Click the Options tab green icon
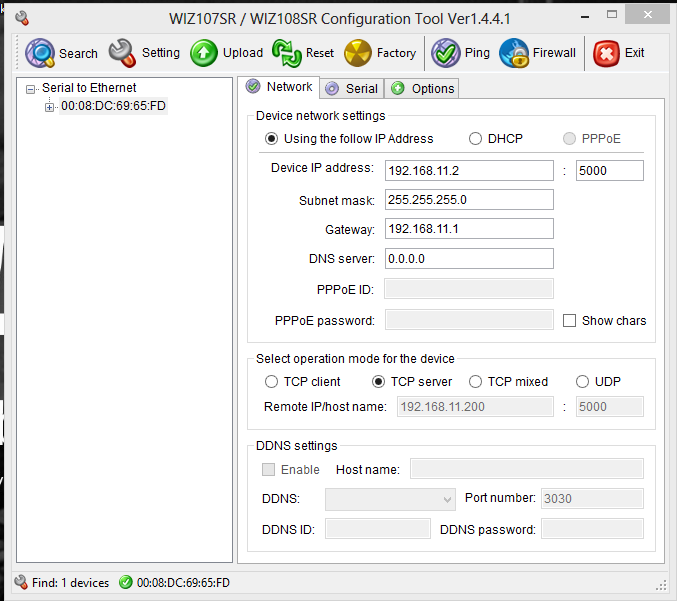Screen dimensions: 677x601 [x=398, y=88]
